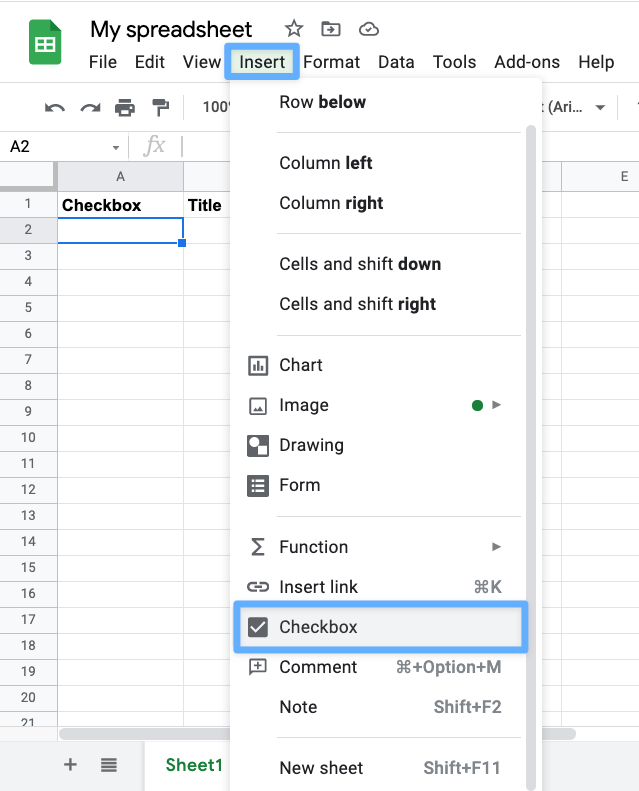Click the Drawing icon in Insert menu
The height and width of the screenshot is (791, 639).
click(258, 445)
